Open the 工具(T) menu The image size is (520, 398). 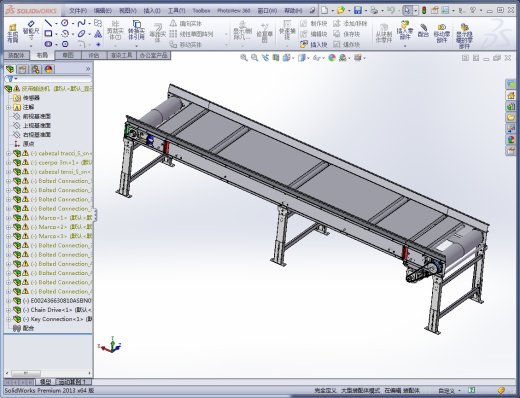[x=176, y=11]
